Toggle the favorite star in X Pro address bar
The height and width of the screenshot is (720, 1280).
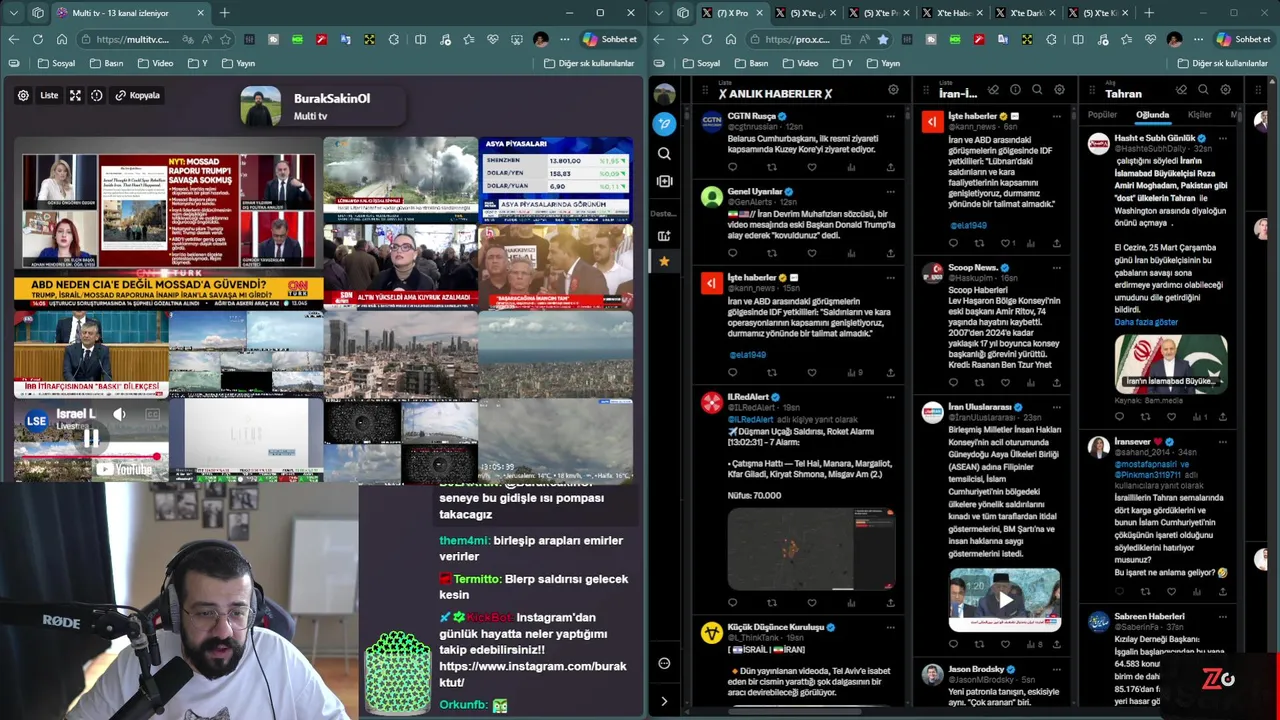(882, 39)
